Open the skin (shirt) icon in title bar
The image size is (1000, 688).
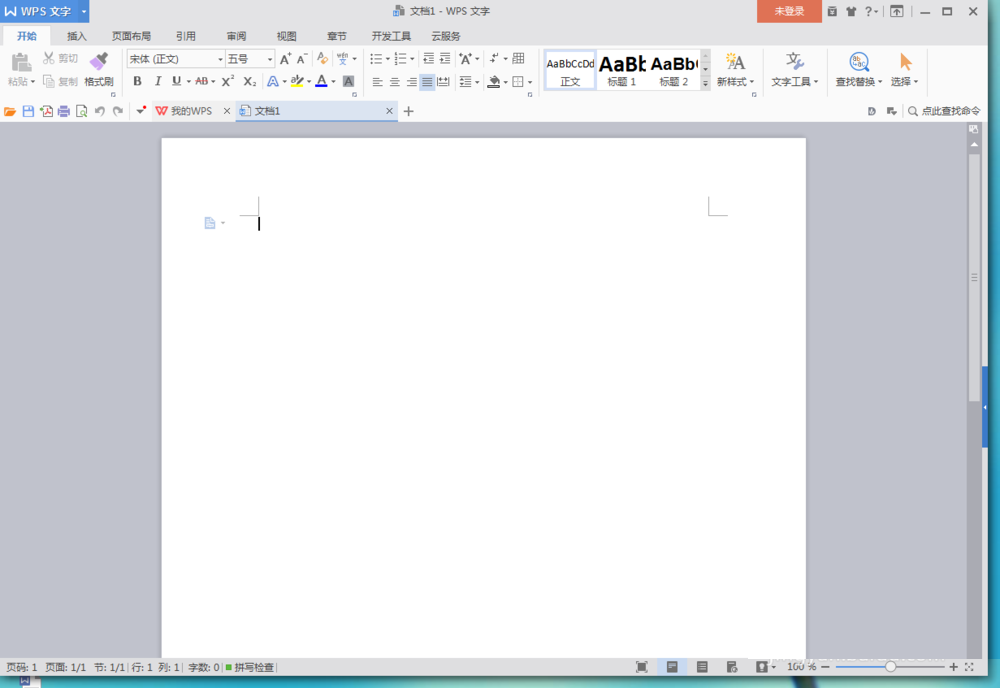click(851, 11)
